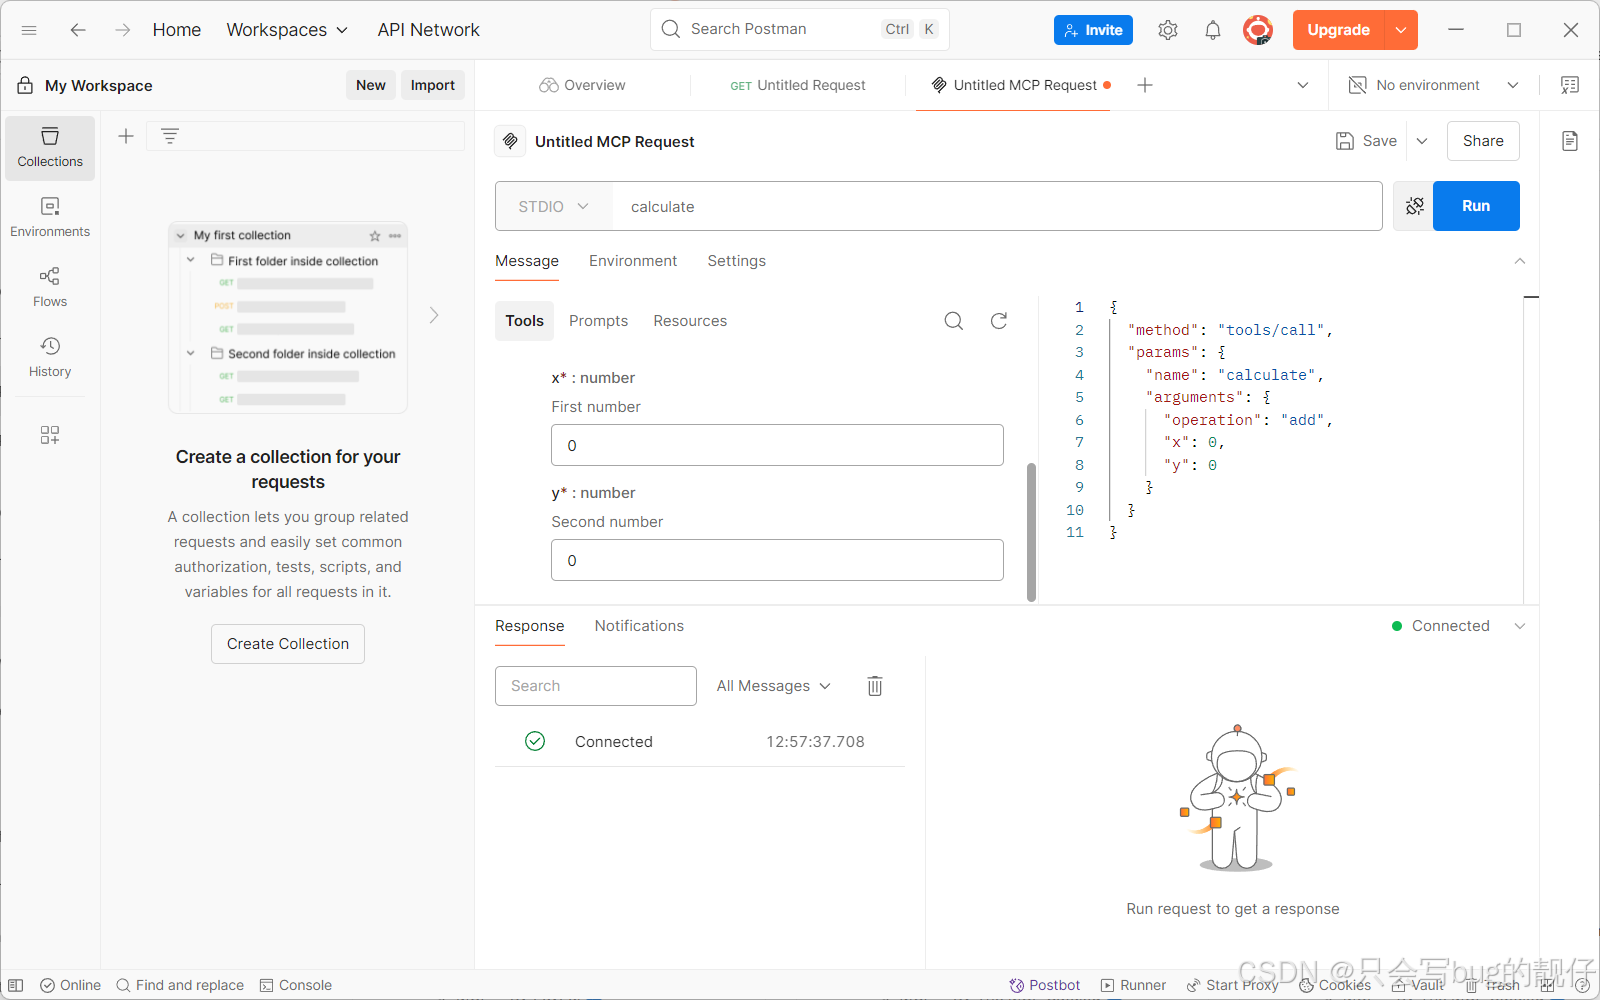Click the plus icon to create new collection
1600x1000 pixels.
[x=126, y=136]
